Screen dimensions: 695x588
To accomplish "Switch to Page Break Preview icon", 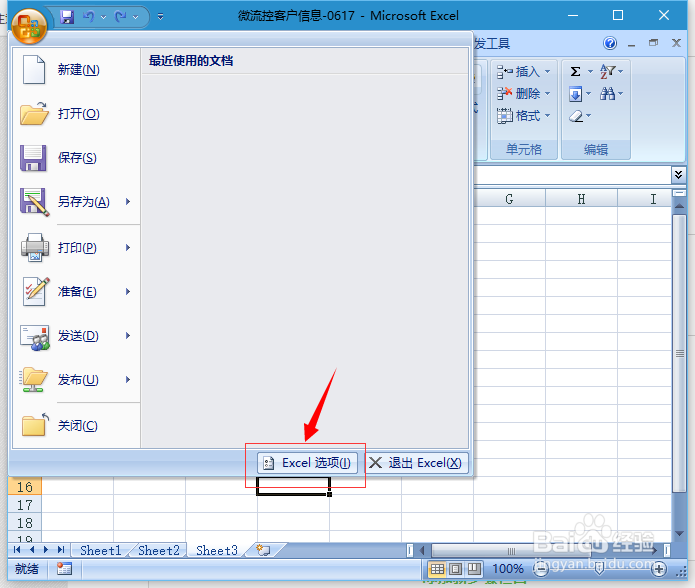I will click(x=474, y=569).
